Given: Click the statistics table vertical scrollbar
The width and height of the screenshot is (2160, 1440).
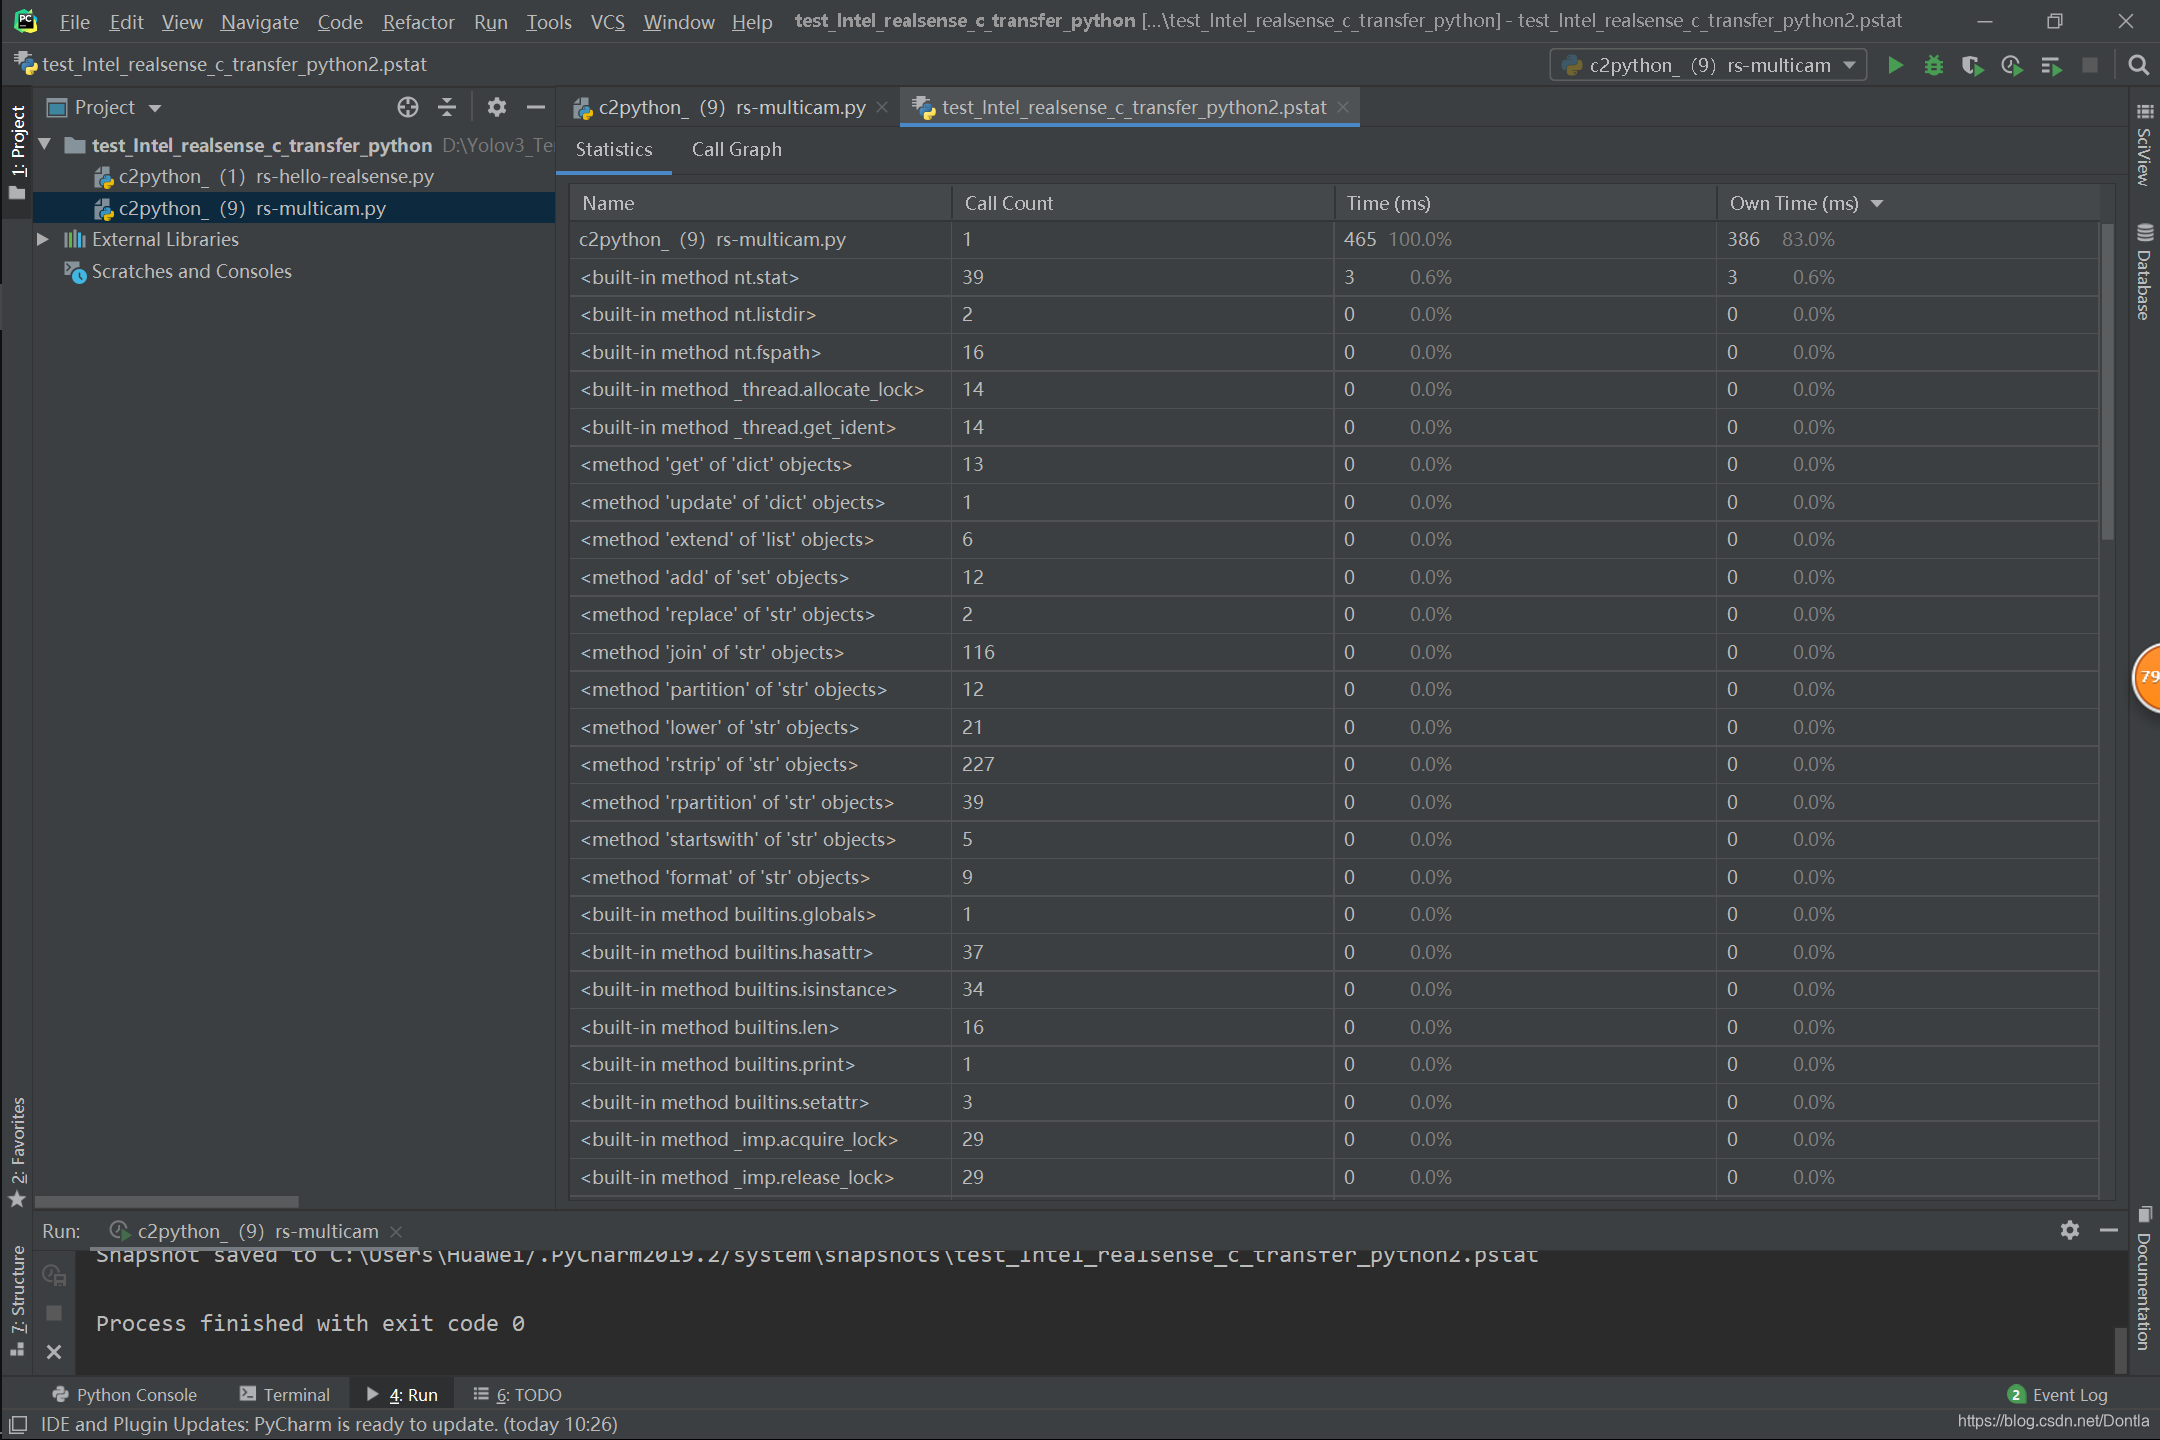Looking at the screenshot, I should [2107, 380].
